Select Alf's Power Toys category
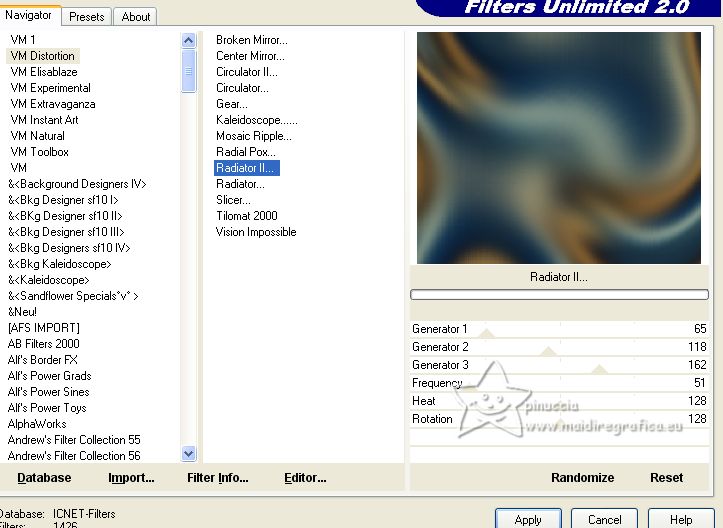The height and width of the screenshot is (528, 723). [47, 408]
